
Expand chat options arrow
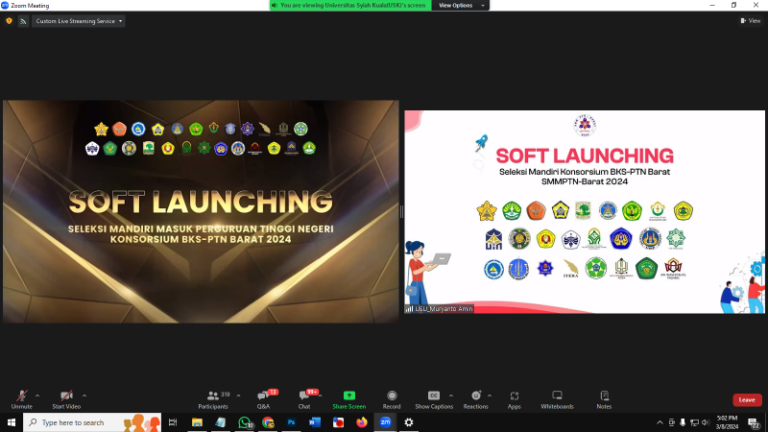[320, 396]
